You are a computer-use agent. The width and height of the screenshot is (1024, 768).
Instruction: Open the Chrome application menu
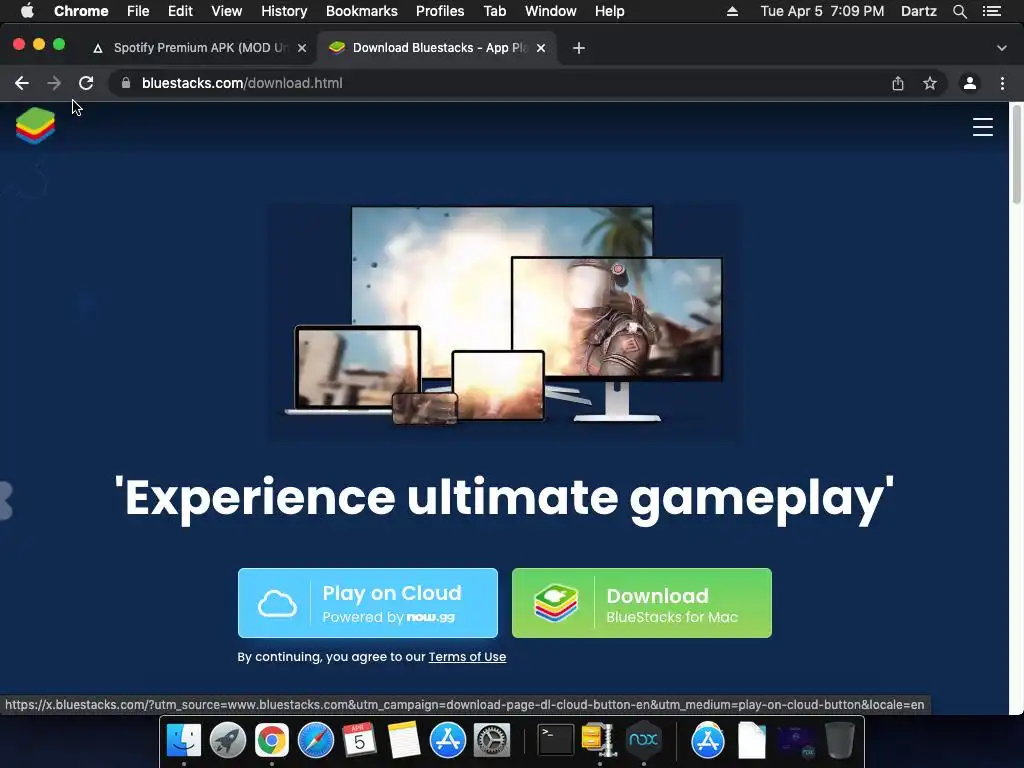81,11
